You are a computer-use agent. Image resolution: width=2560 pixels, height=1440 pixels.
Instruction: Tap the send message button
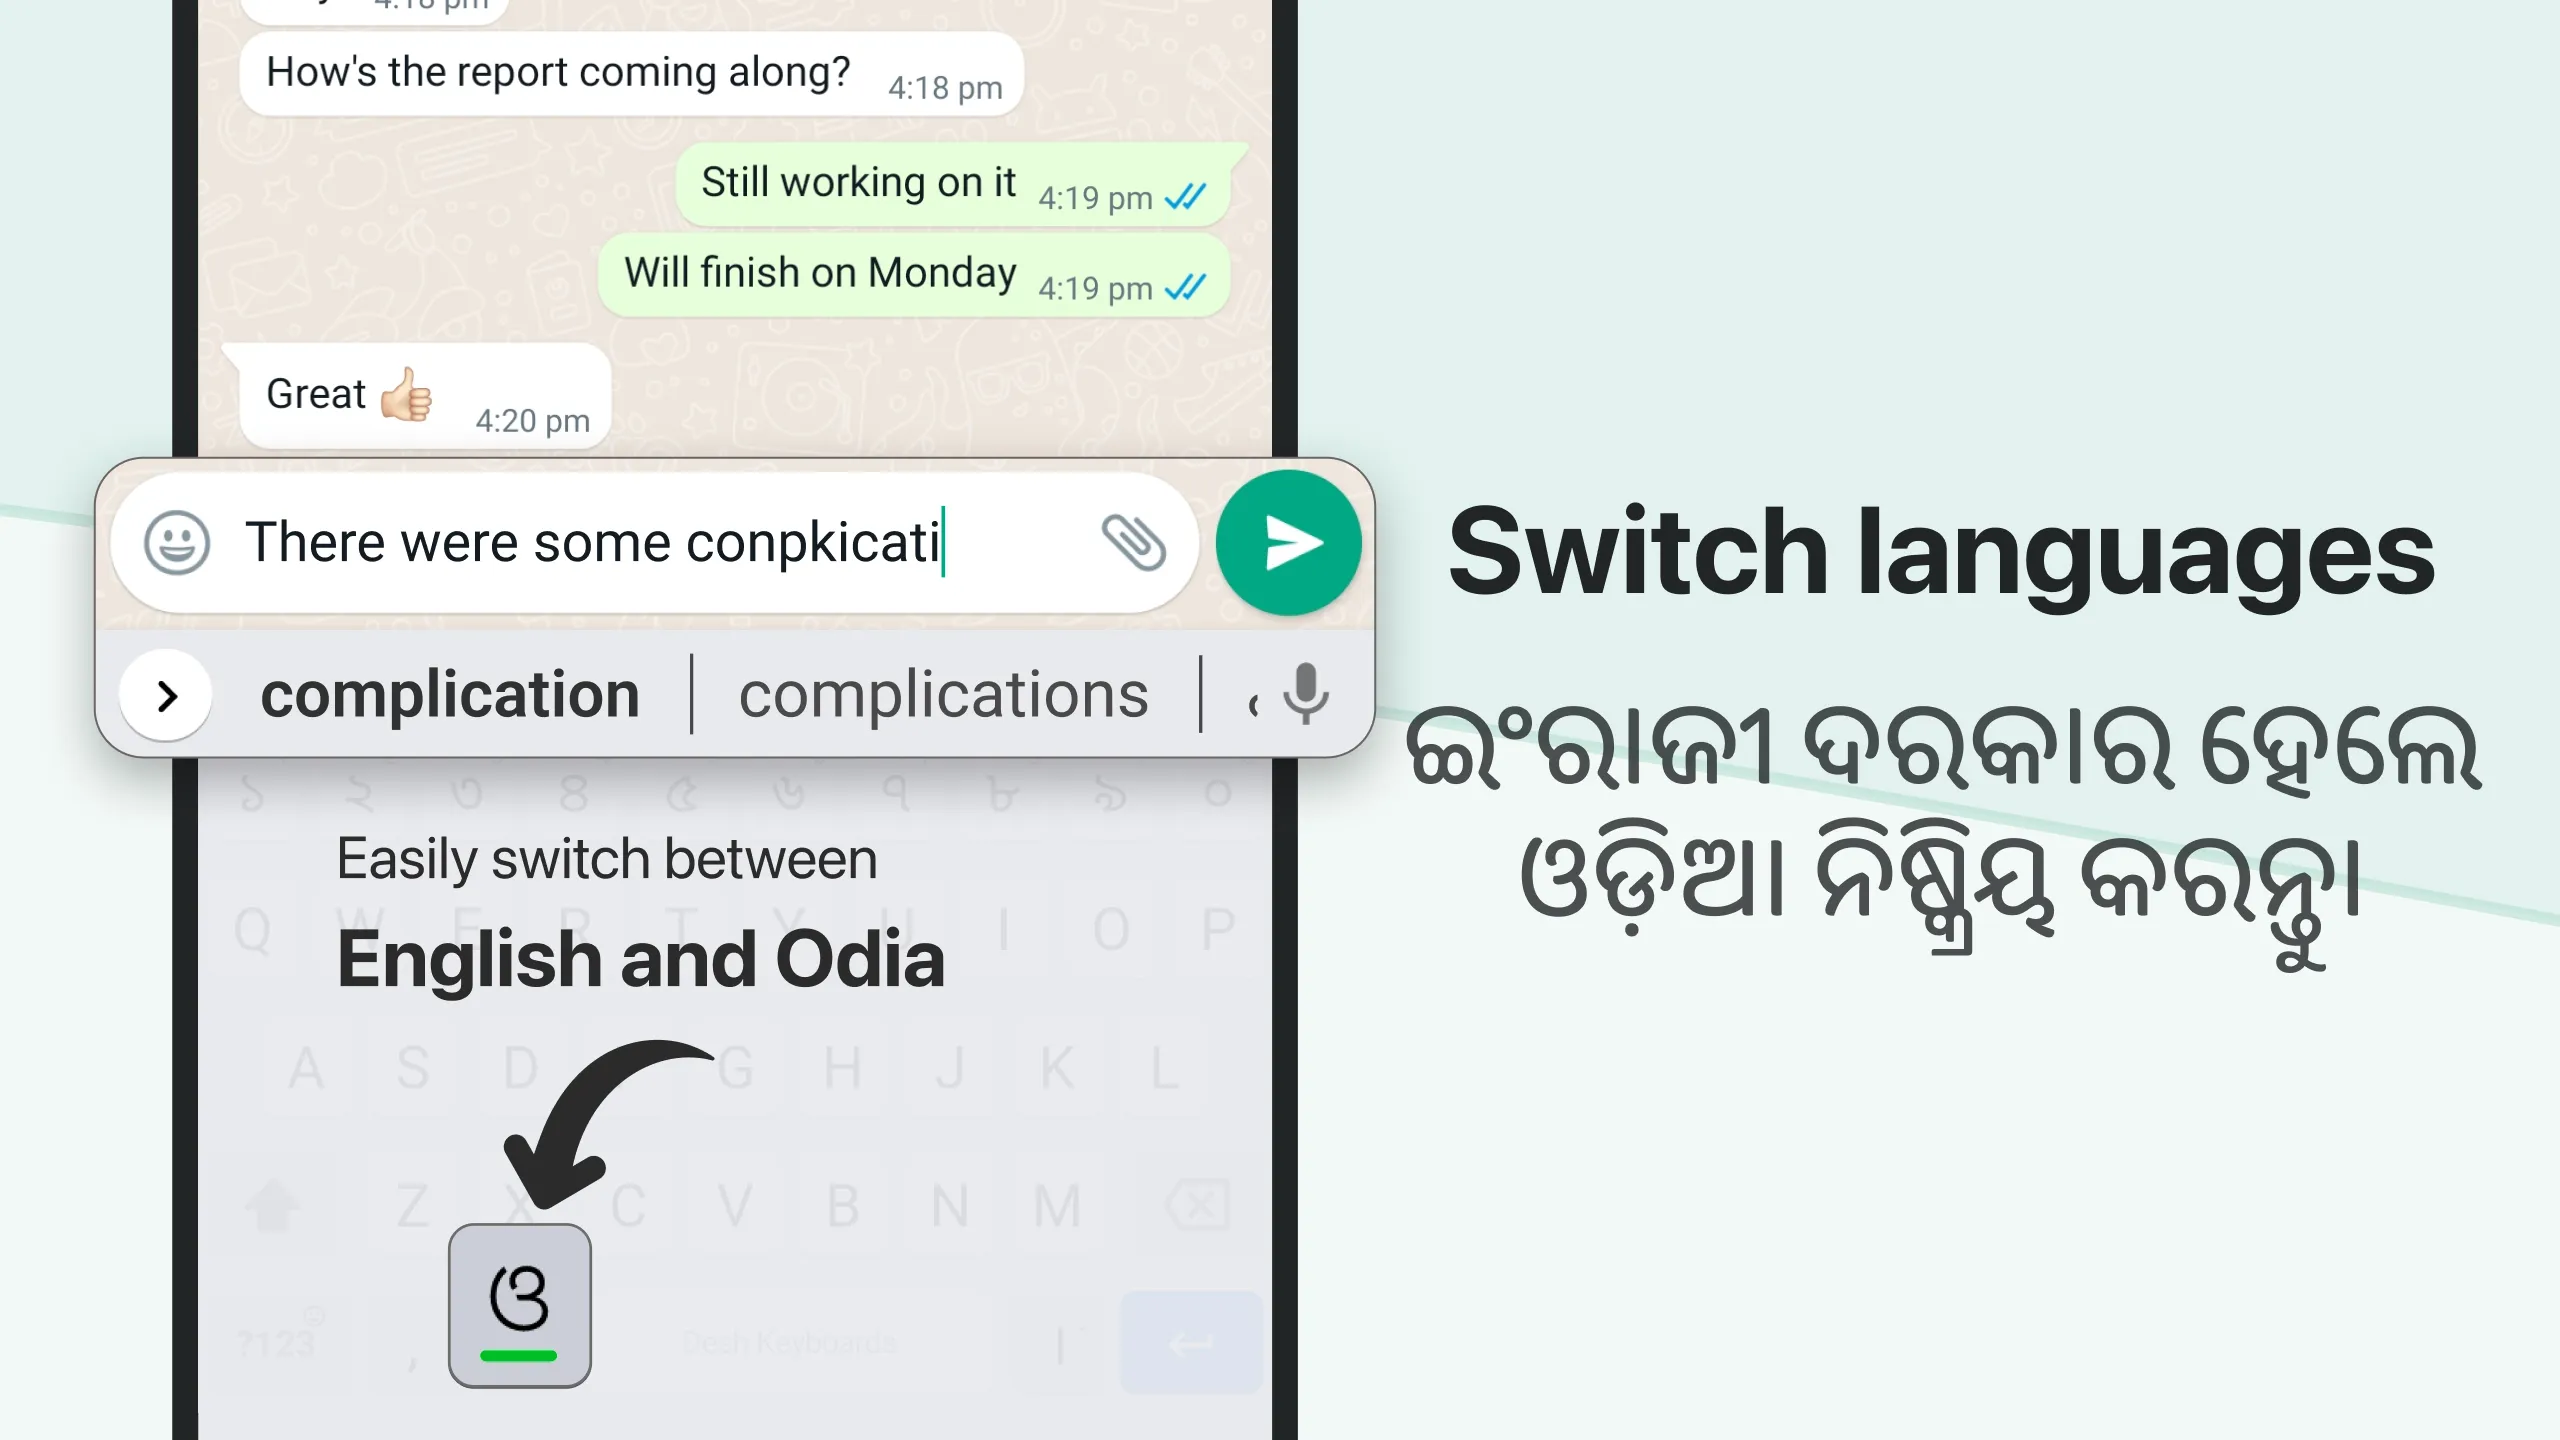(1289, 543)
